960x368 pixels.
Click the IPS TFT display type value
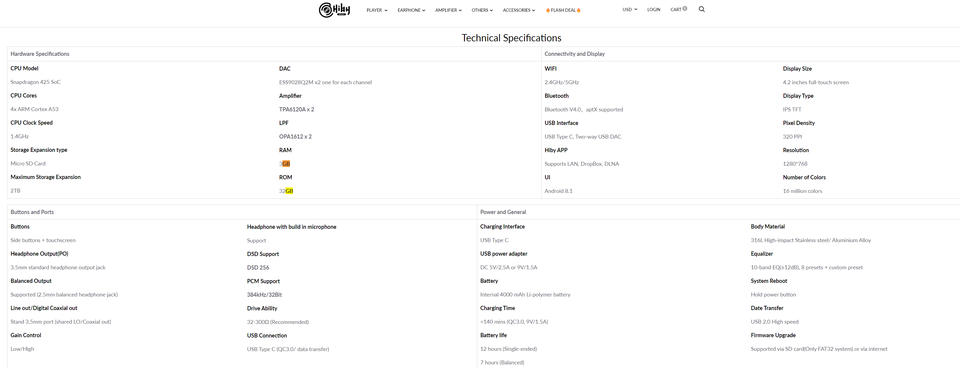(x=792, y=110)
